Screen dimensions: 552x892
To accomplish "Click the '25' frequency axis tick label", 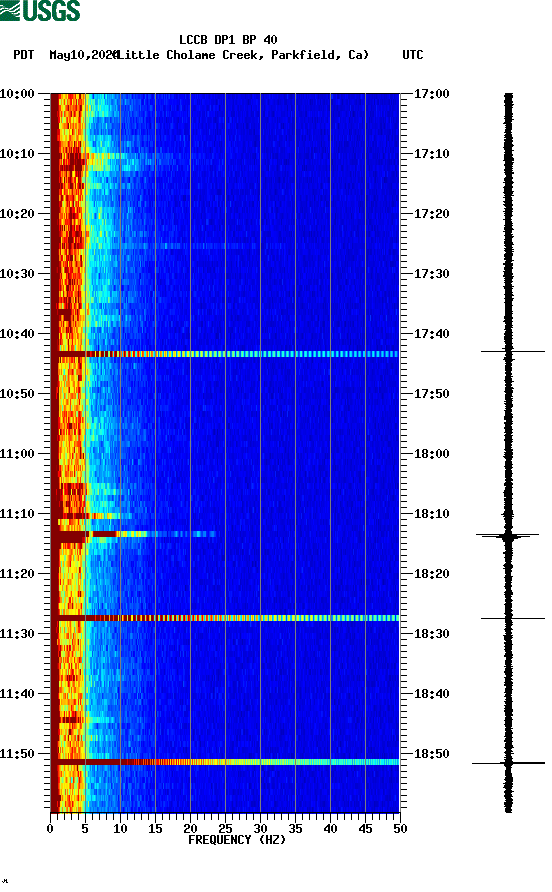I will tap(225, 829).
